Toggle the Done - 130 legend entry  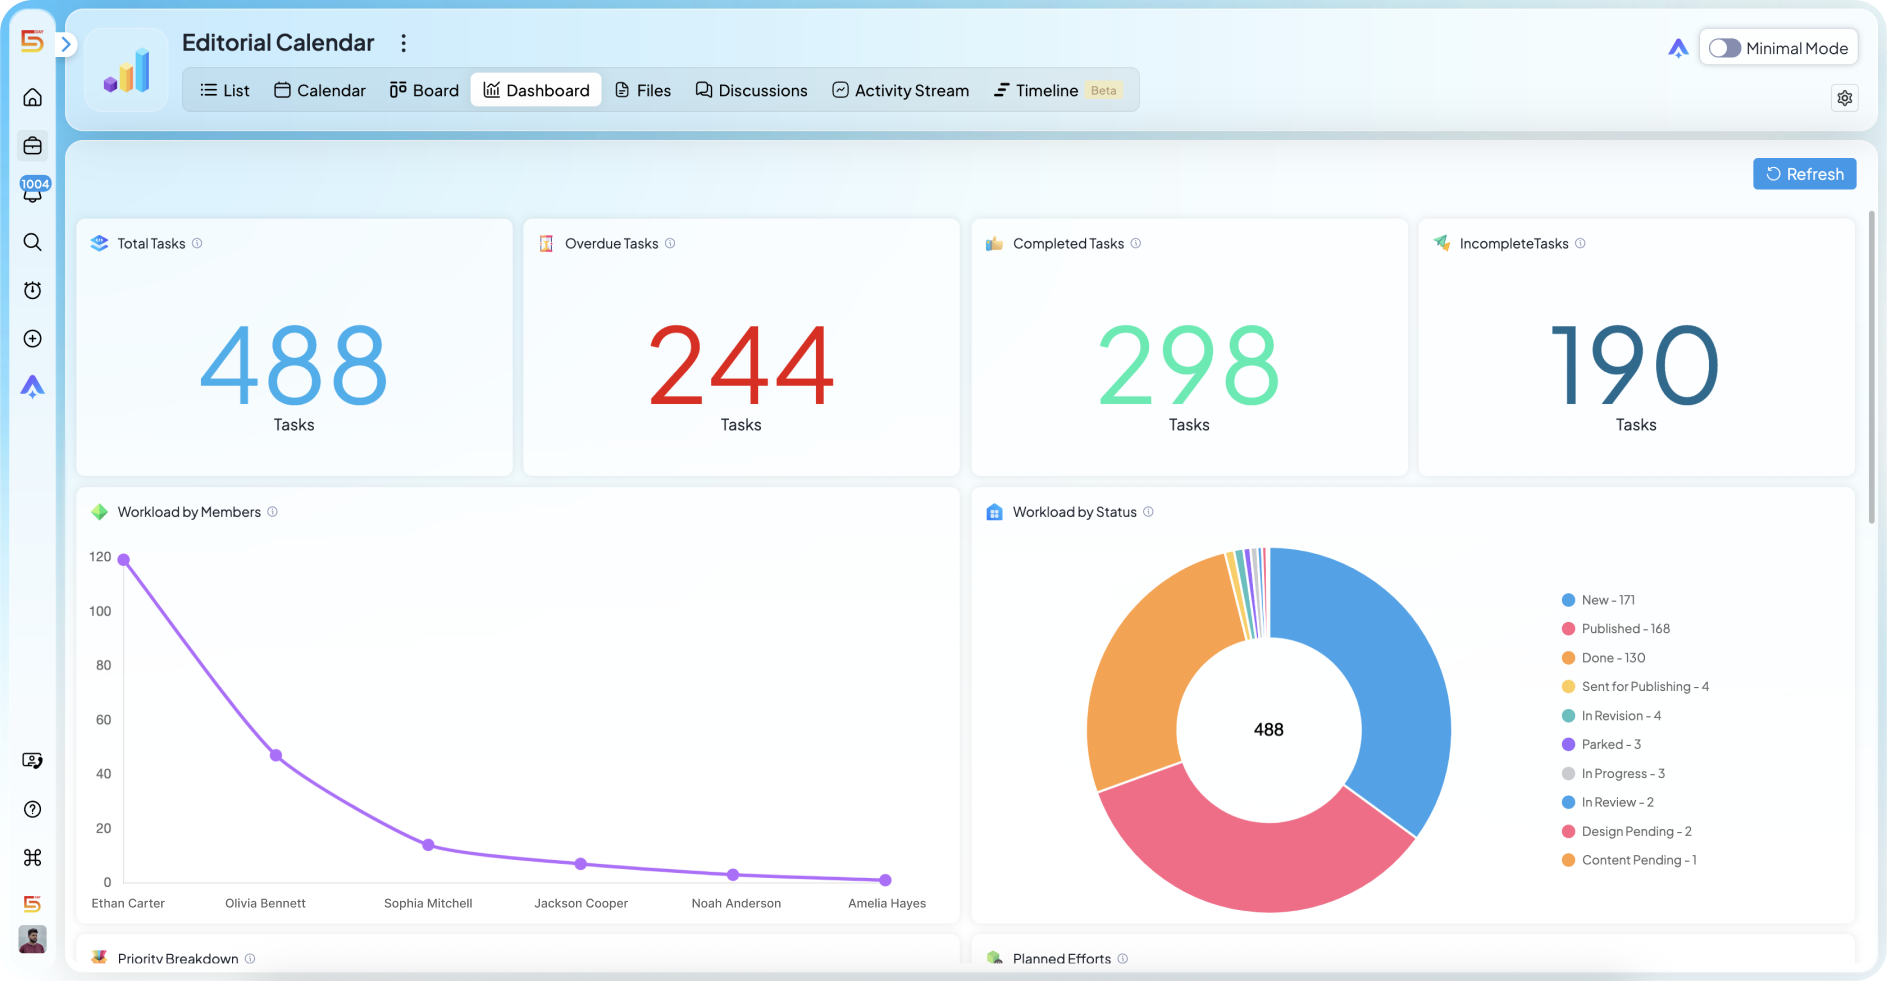point(1603,658)
